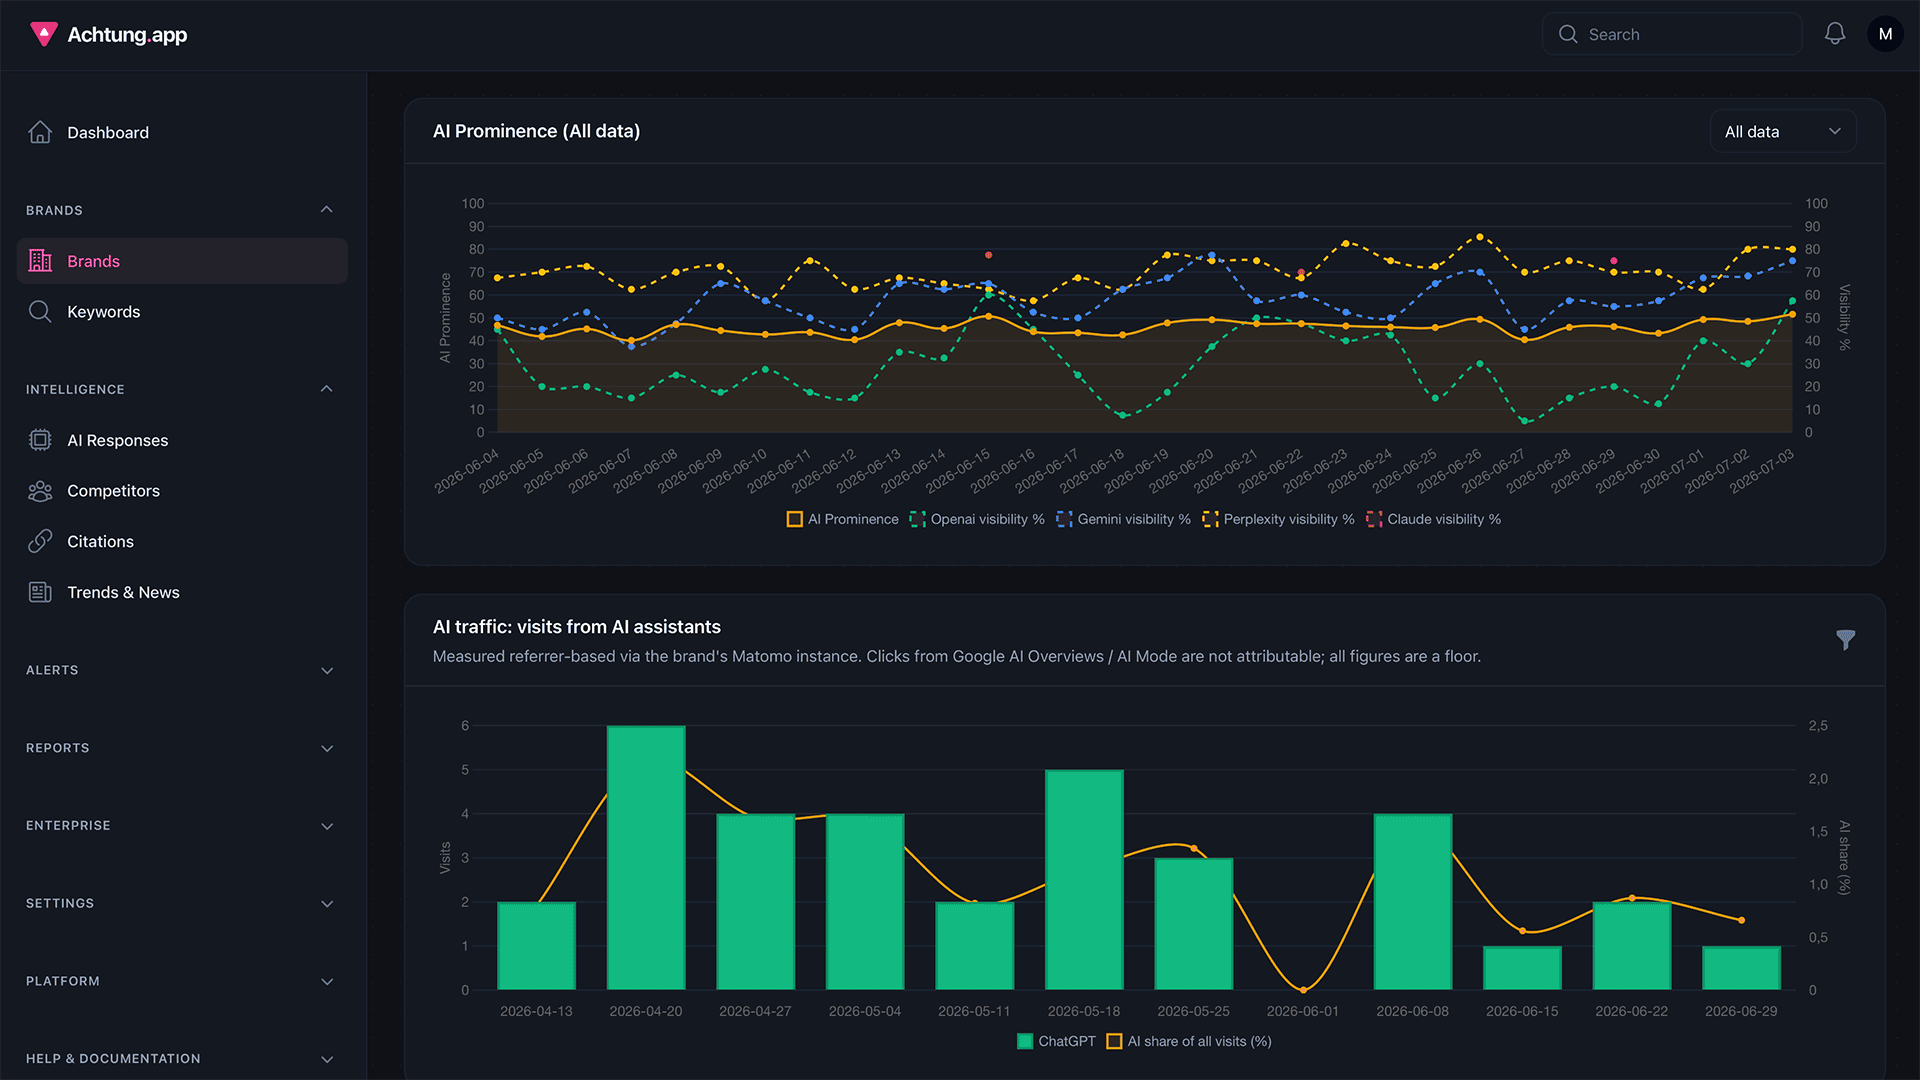1920x1080 pixels.
Task: Click the Competitors people icon
Action: [40, 491]
